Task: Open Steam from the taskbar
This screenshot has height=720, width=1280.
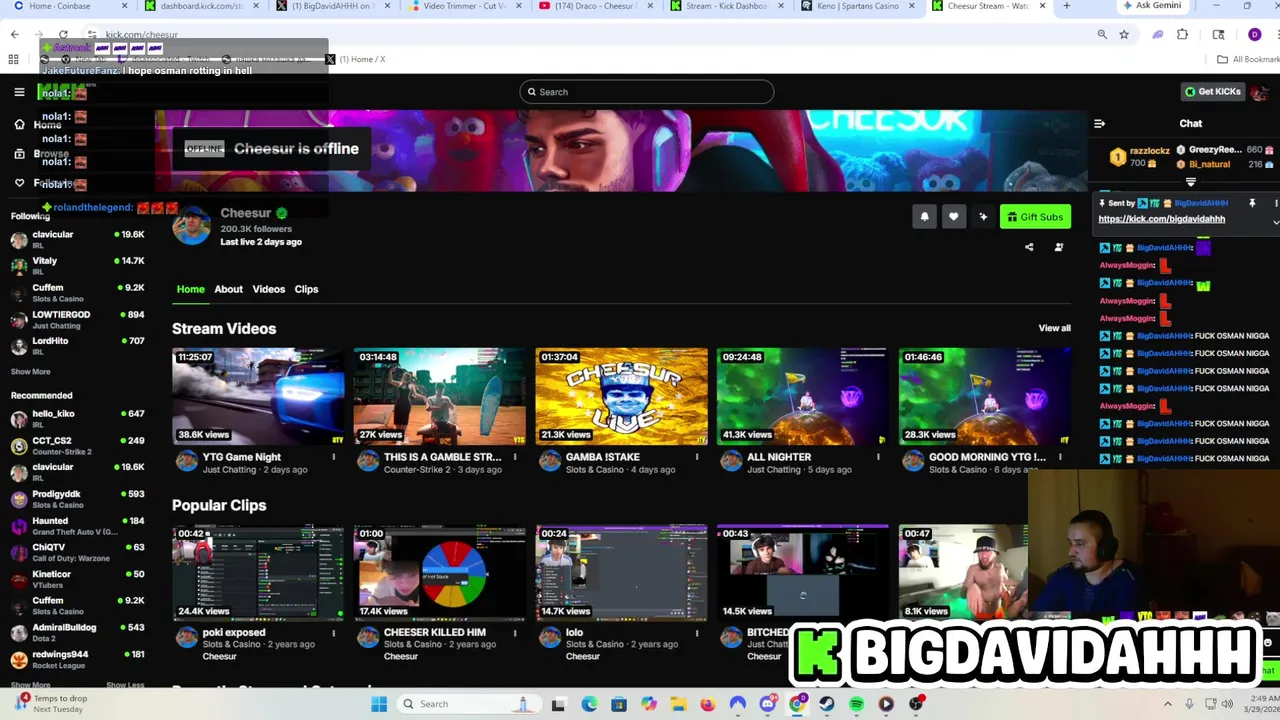Action: (x=827, y=704)
